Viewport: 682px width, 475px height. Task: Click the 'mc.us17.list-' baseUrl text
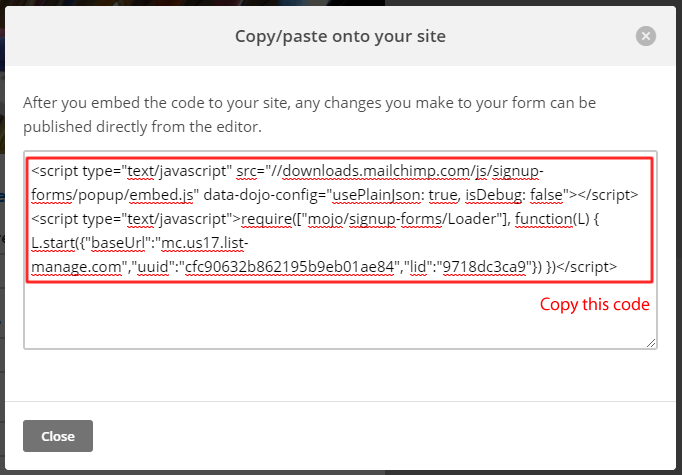pyautogui.click(x=205, y=243)
